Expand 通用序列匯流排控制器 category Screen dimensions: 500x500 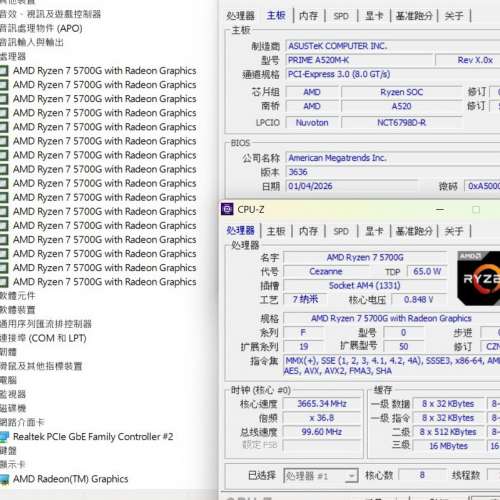[x=46, y=324]
